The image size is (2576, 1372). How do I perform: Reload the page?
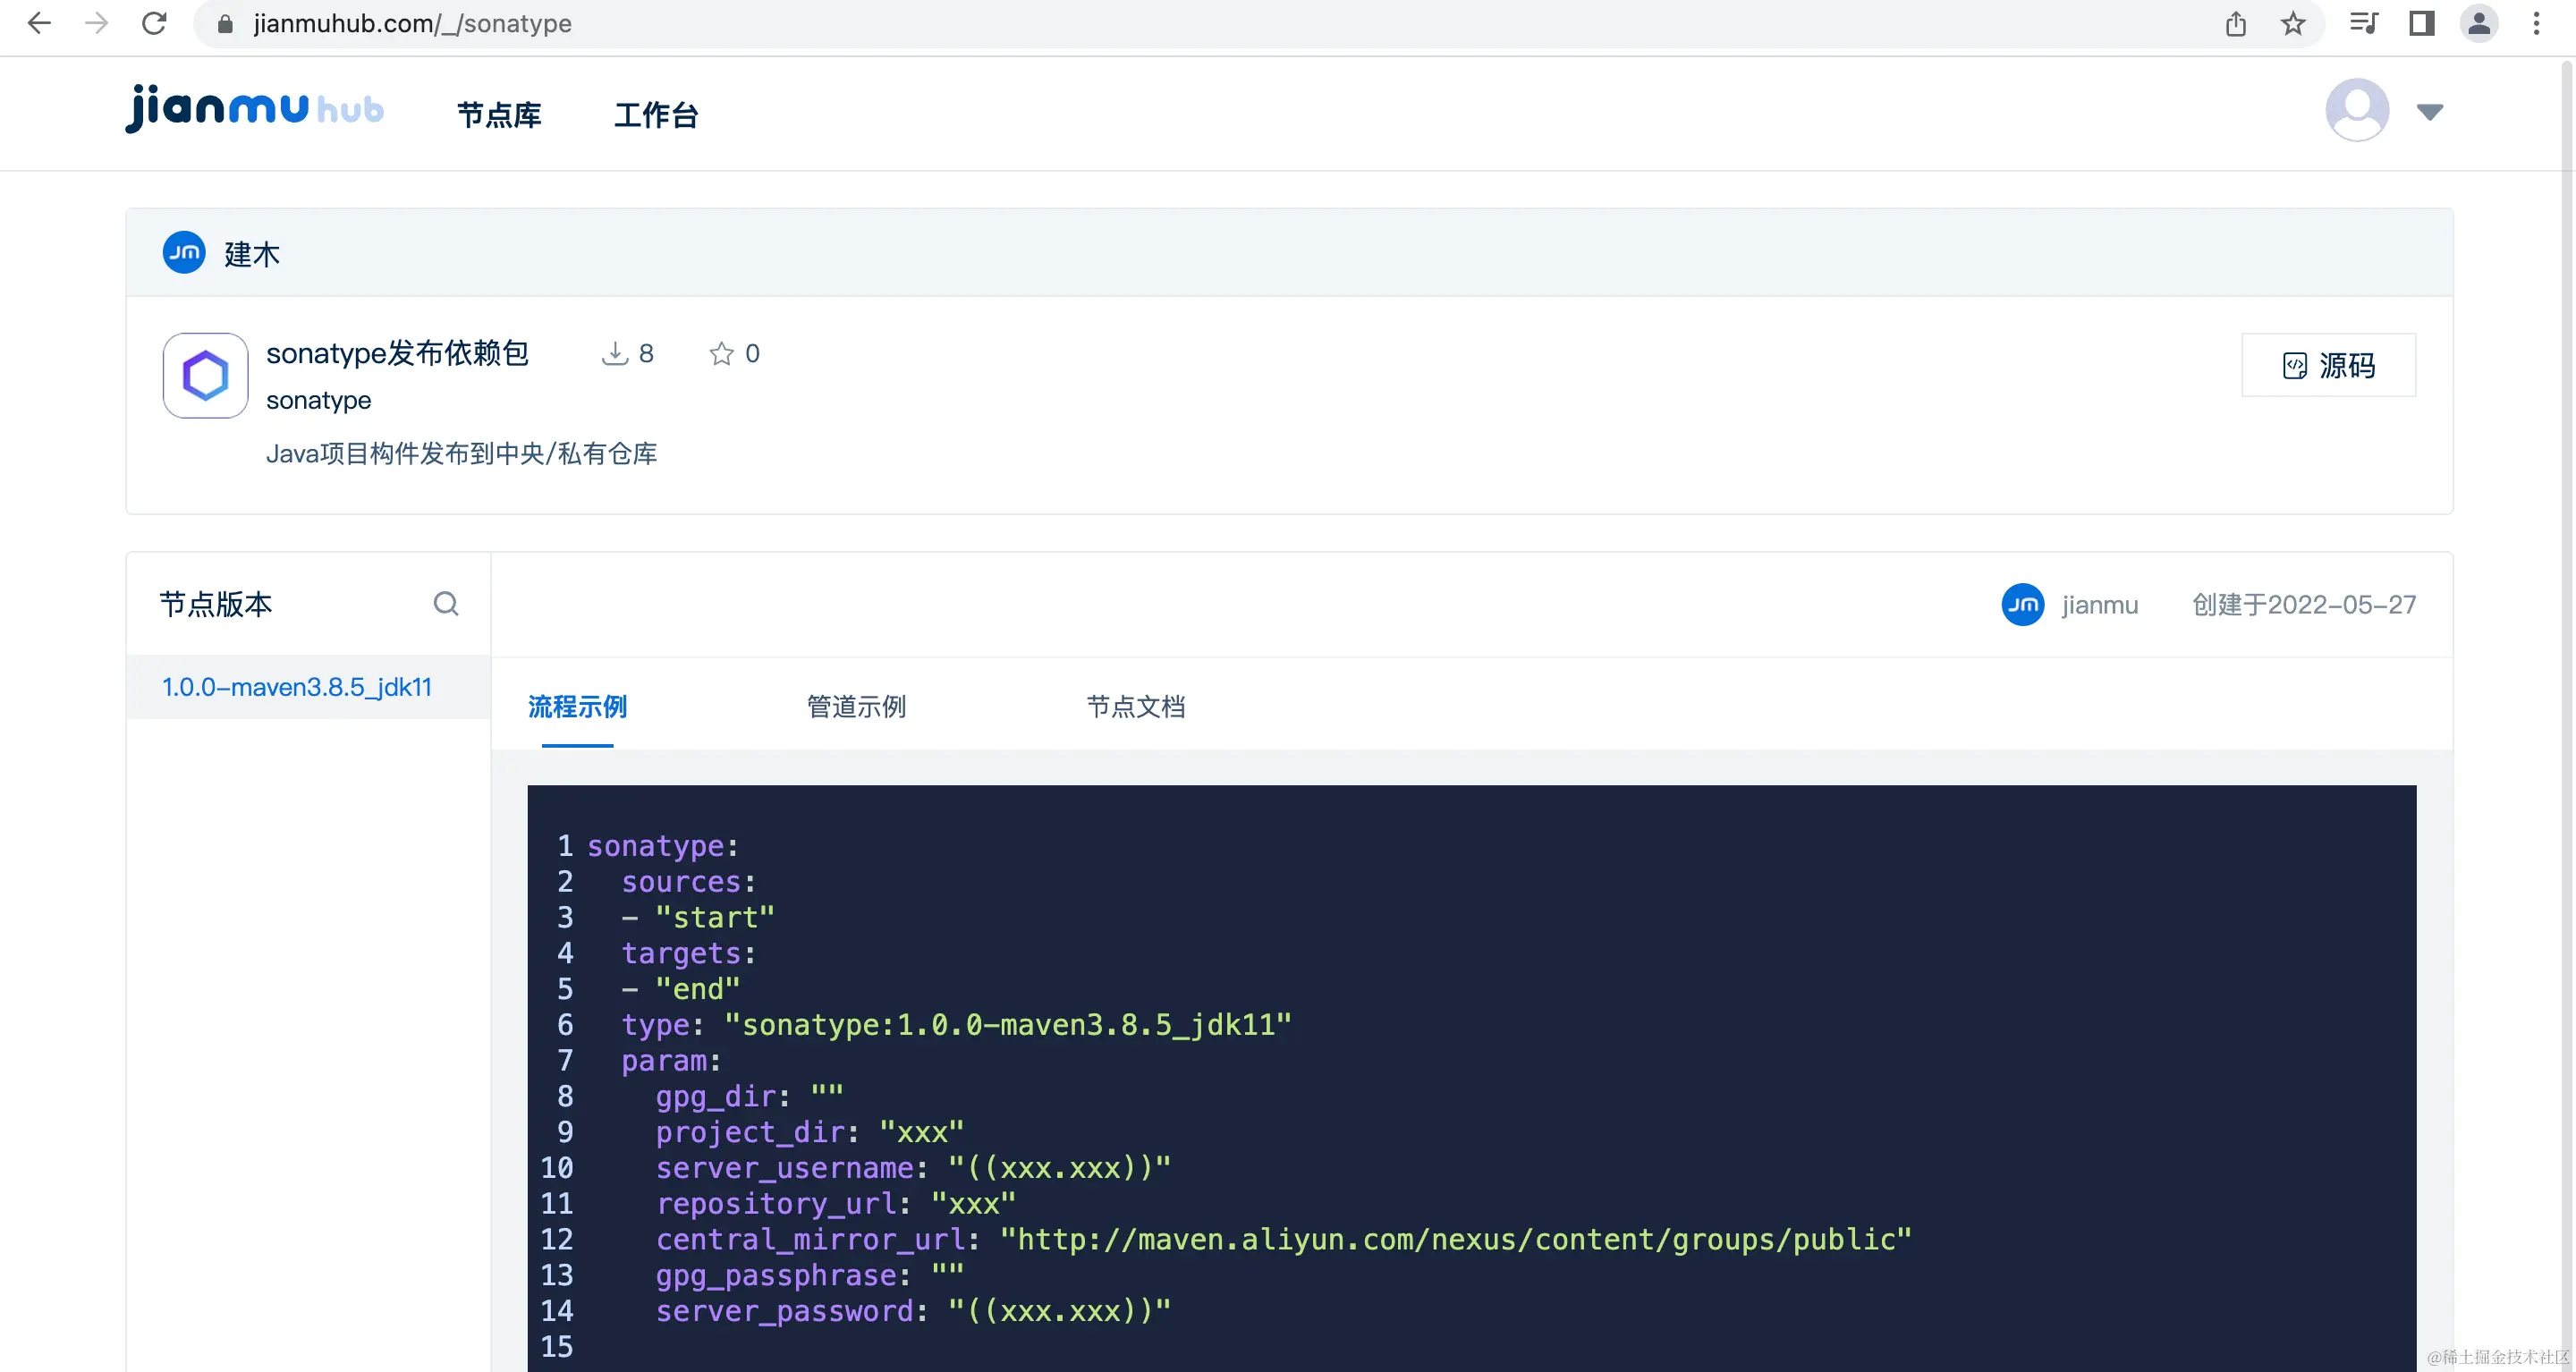click(154, 24)
